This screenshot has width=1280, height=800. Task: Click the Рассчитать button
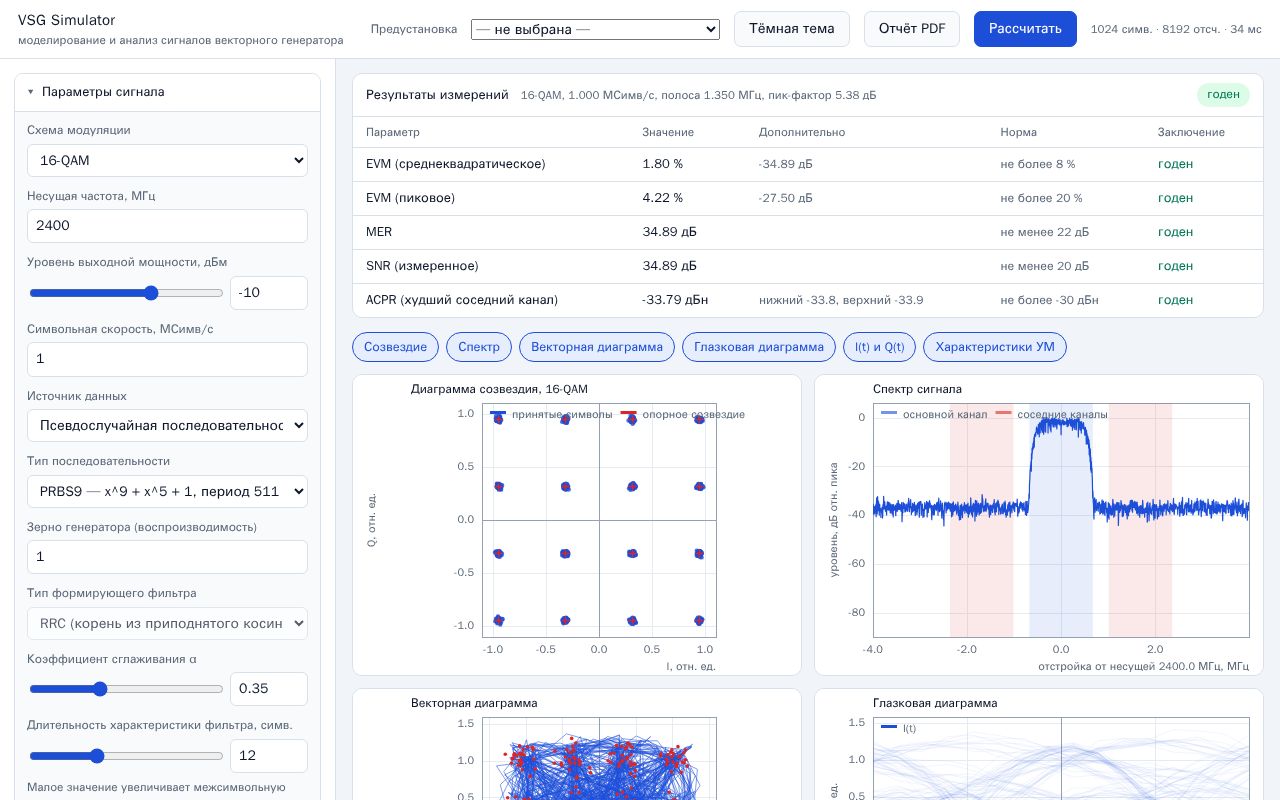click(x=1025, y=29)
